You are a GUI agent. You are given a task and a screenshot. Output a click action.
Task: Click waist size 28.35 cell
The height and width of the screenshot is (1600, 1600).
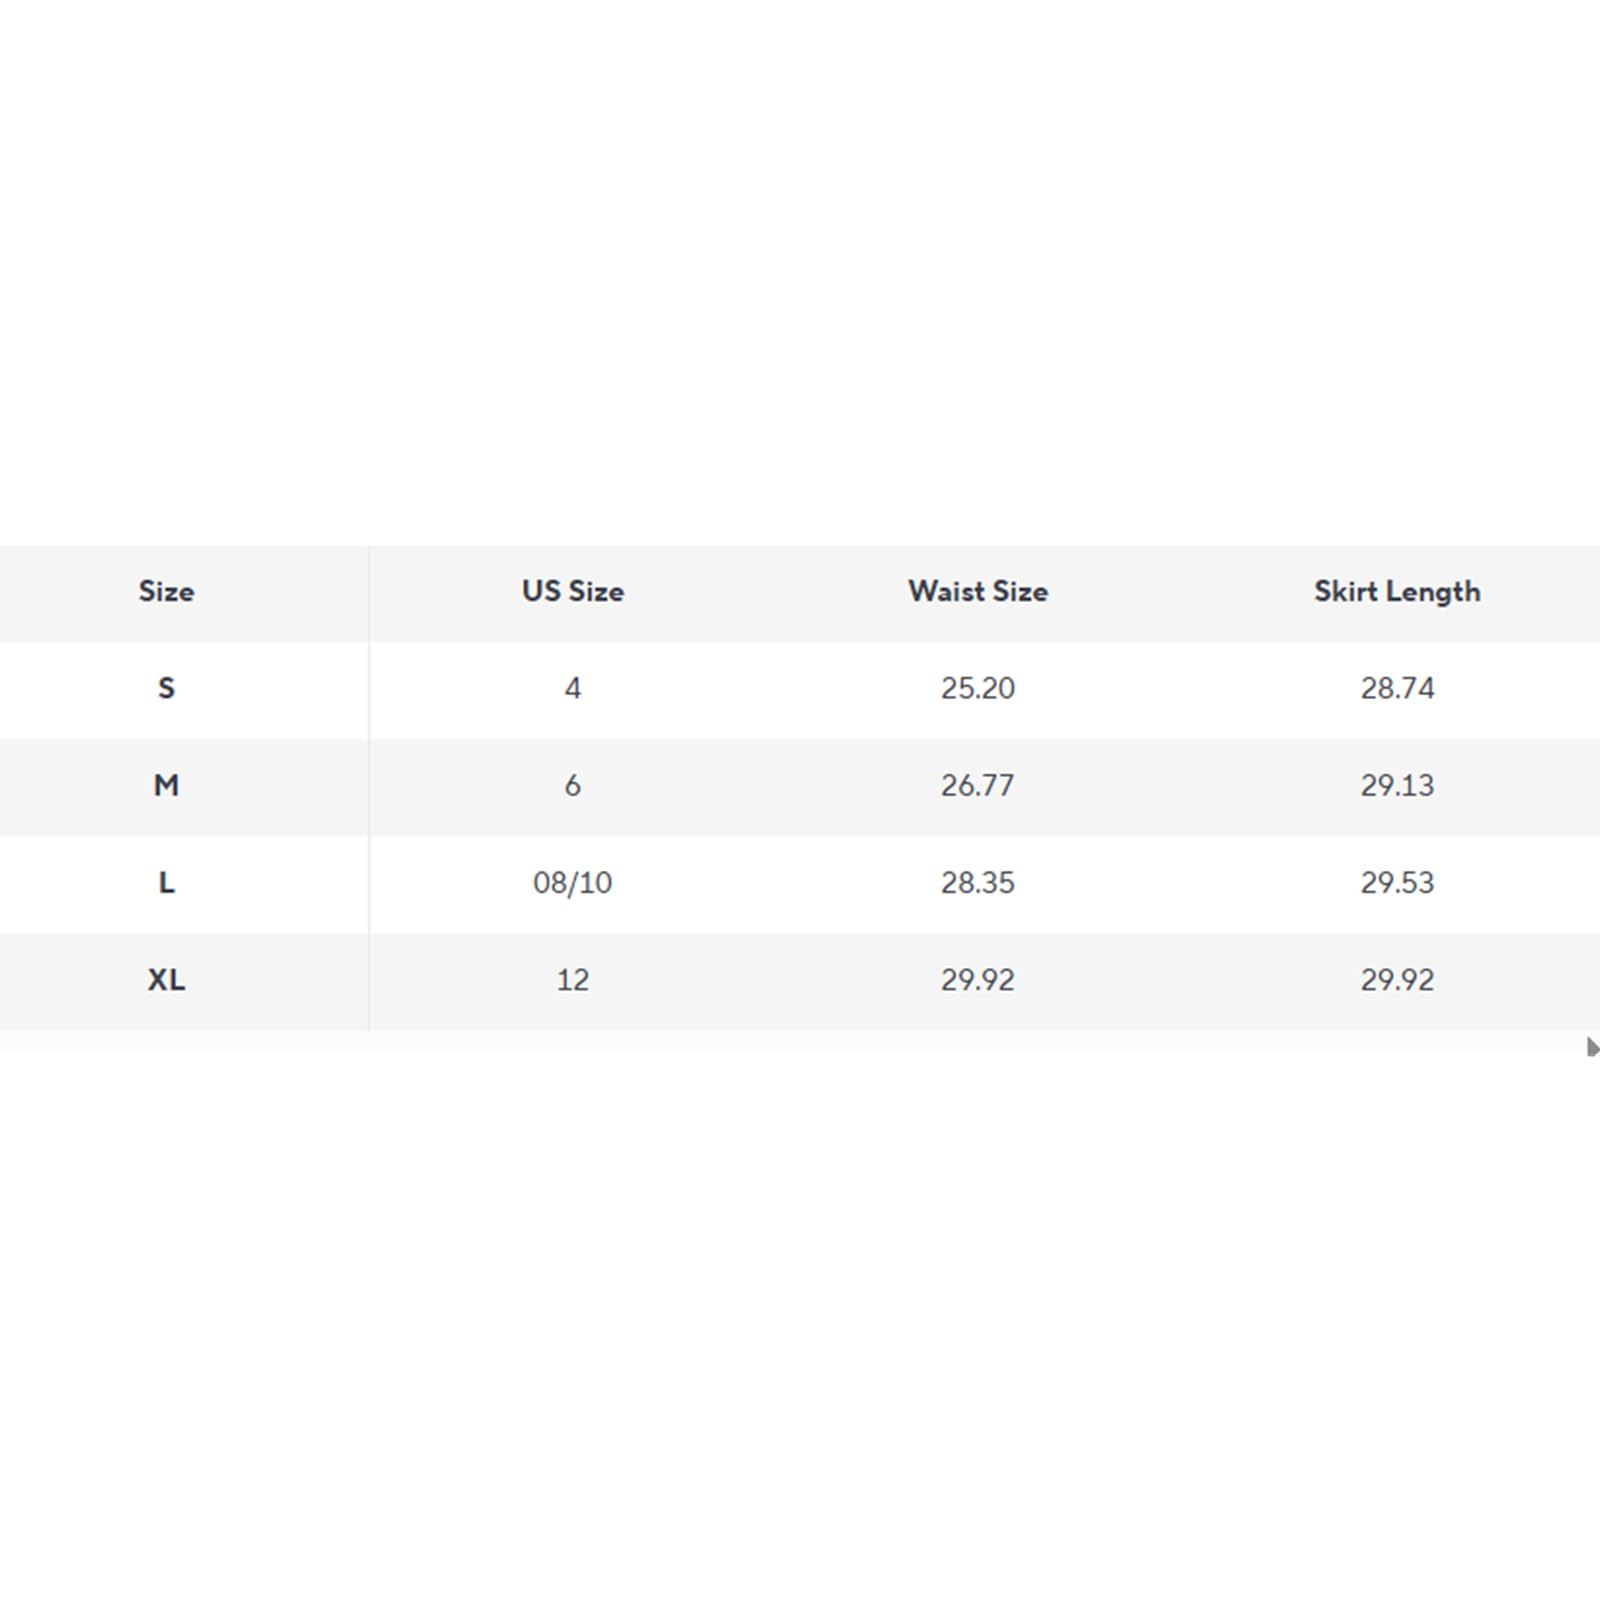tap(978, 882)
